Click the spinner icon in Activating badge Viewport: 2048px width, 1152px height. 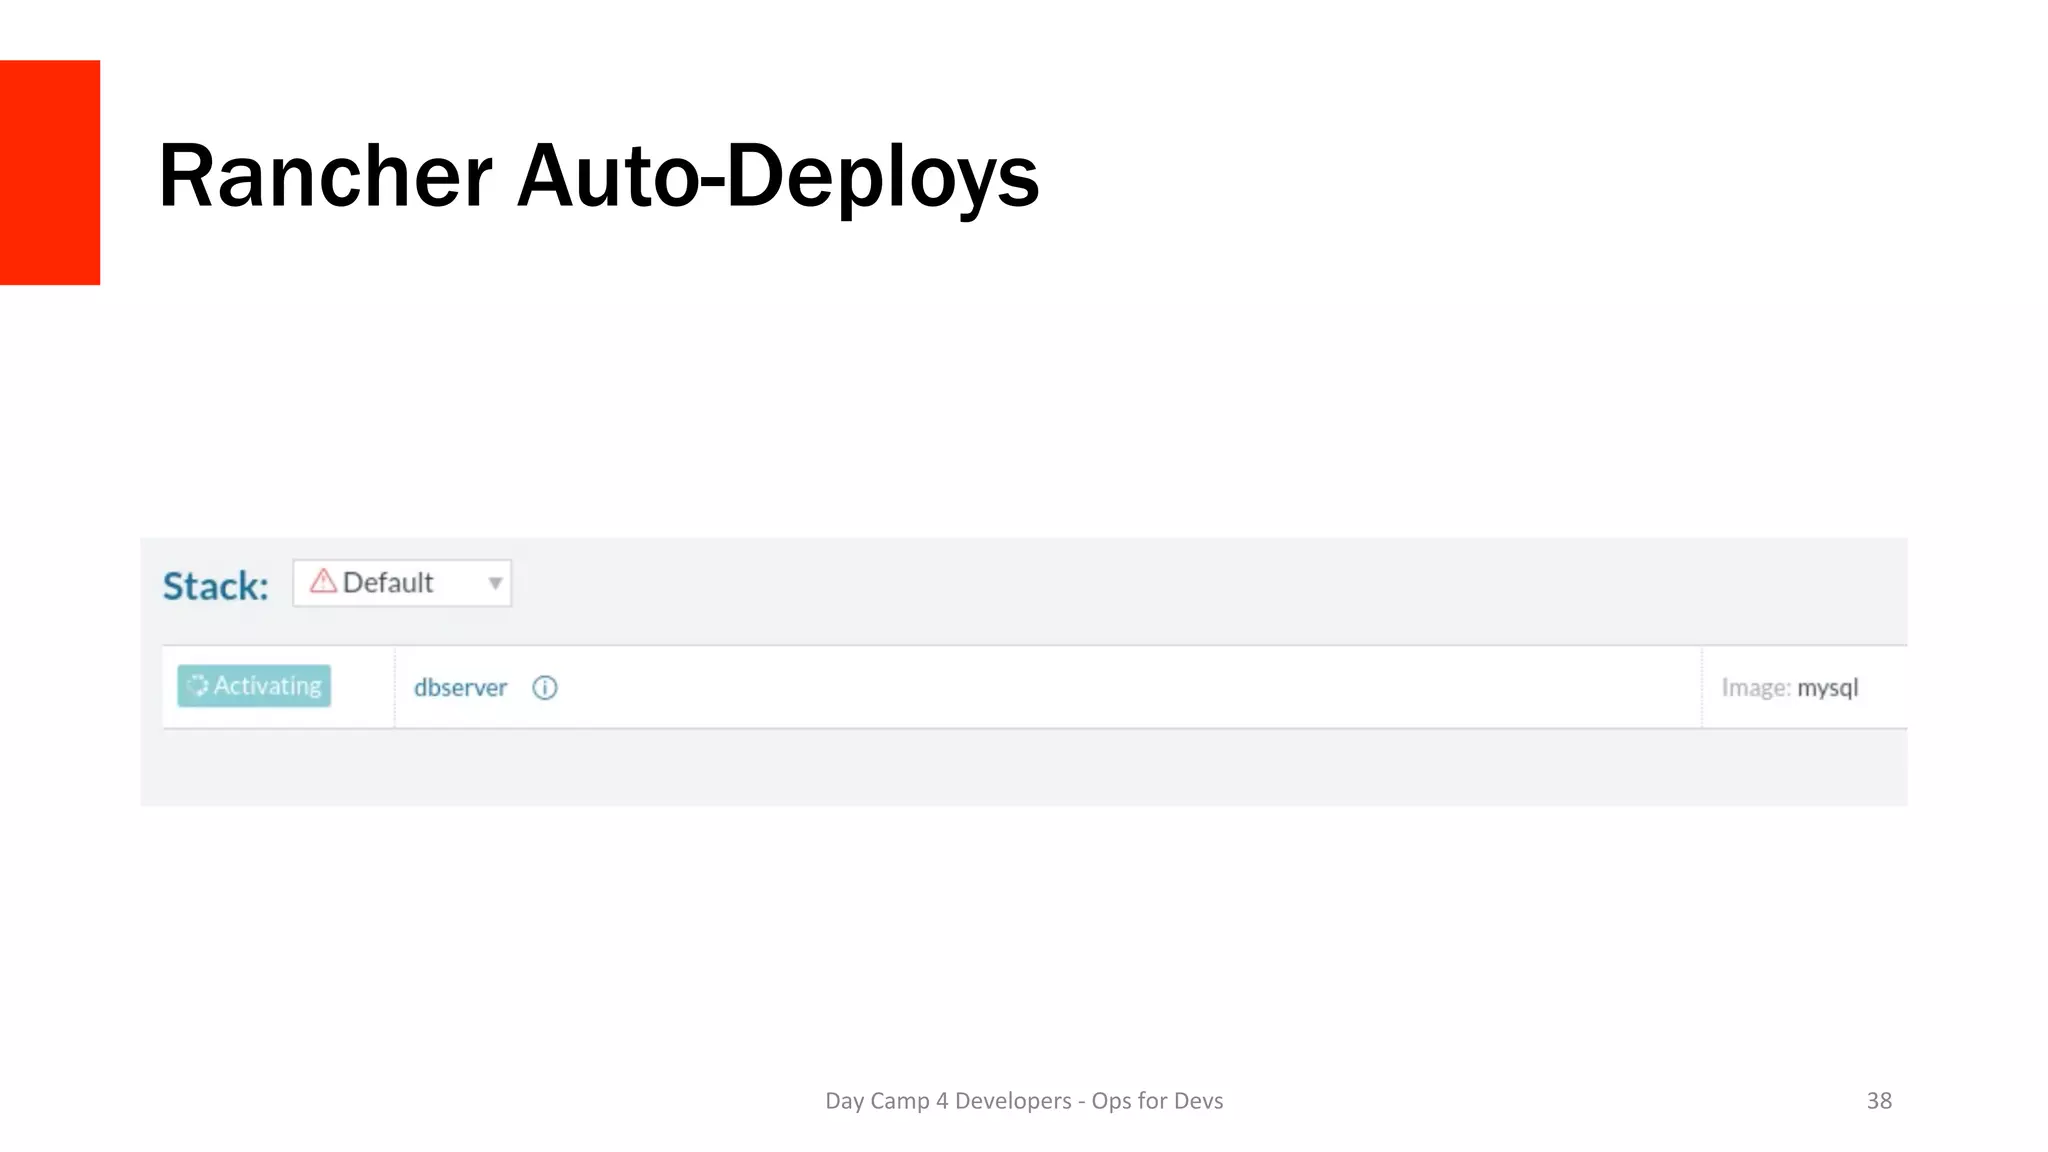point(198,685)
